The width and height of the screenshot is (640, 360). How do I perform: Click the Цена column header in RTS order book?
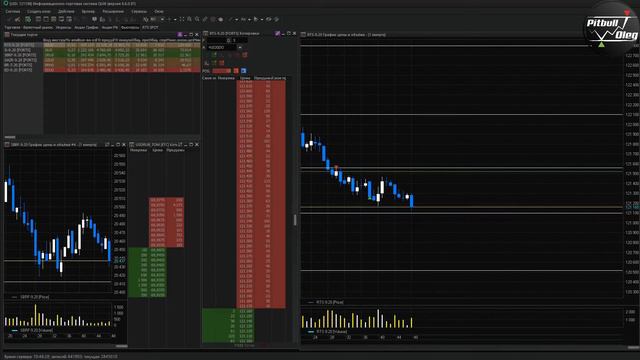pyautogui.click(x=245, y=78)
